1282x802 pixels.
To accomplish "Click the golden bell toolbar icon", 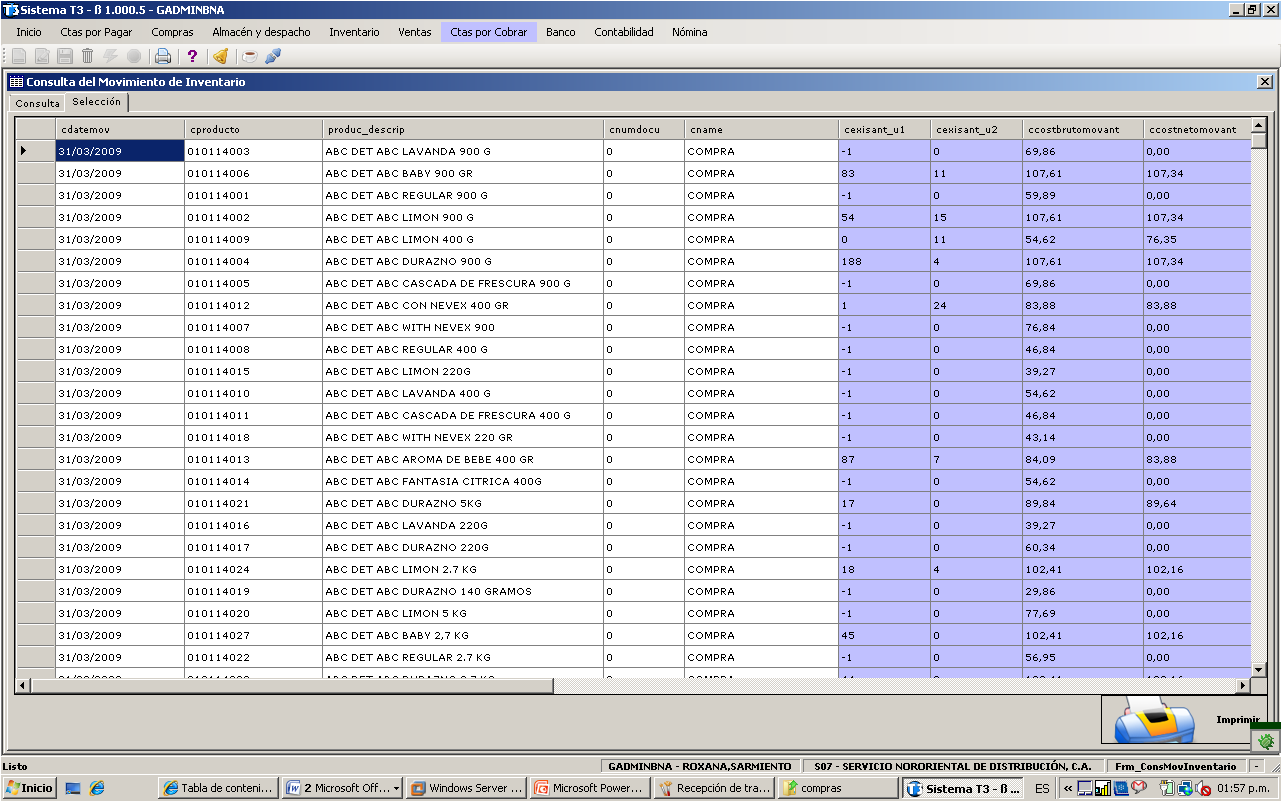I will 221,56.
